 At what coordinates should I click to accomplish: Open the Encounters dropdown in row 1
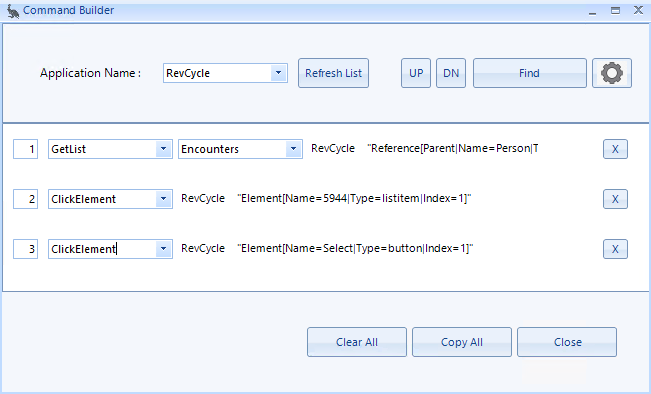pyautogui.click(x=294, y=149)
